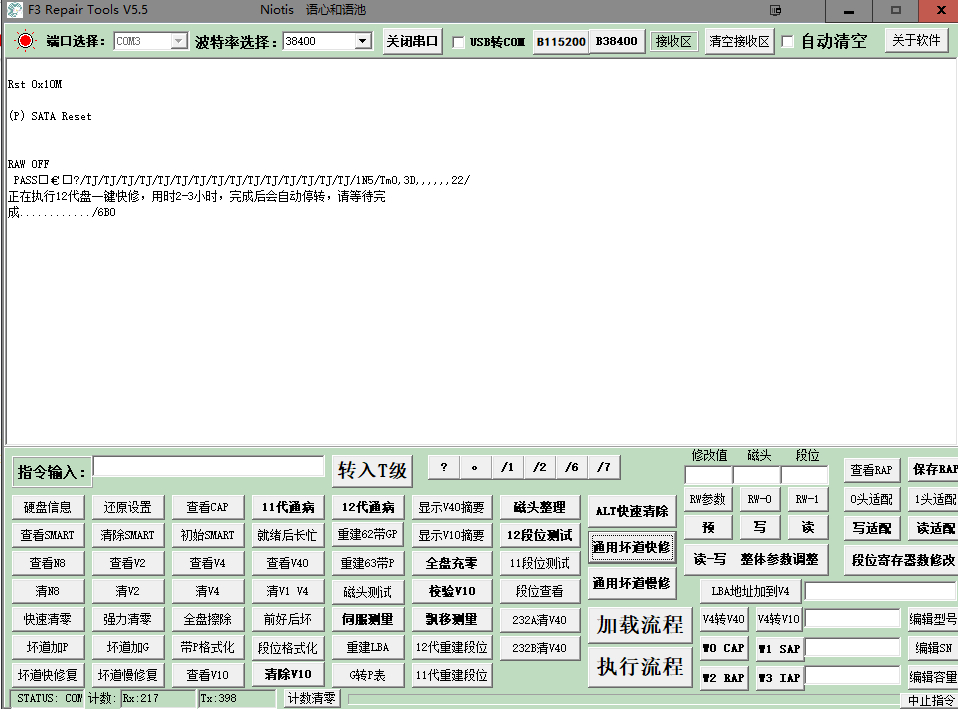Click the 指令输入 command input field
The image size is (958, 709).
208,466
